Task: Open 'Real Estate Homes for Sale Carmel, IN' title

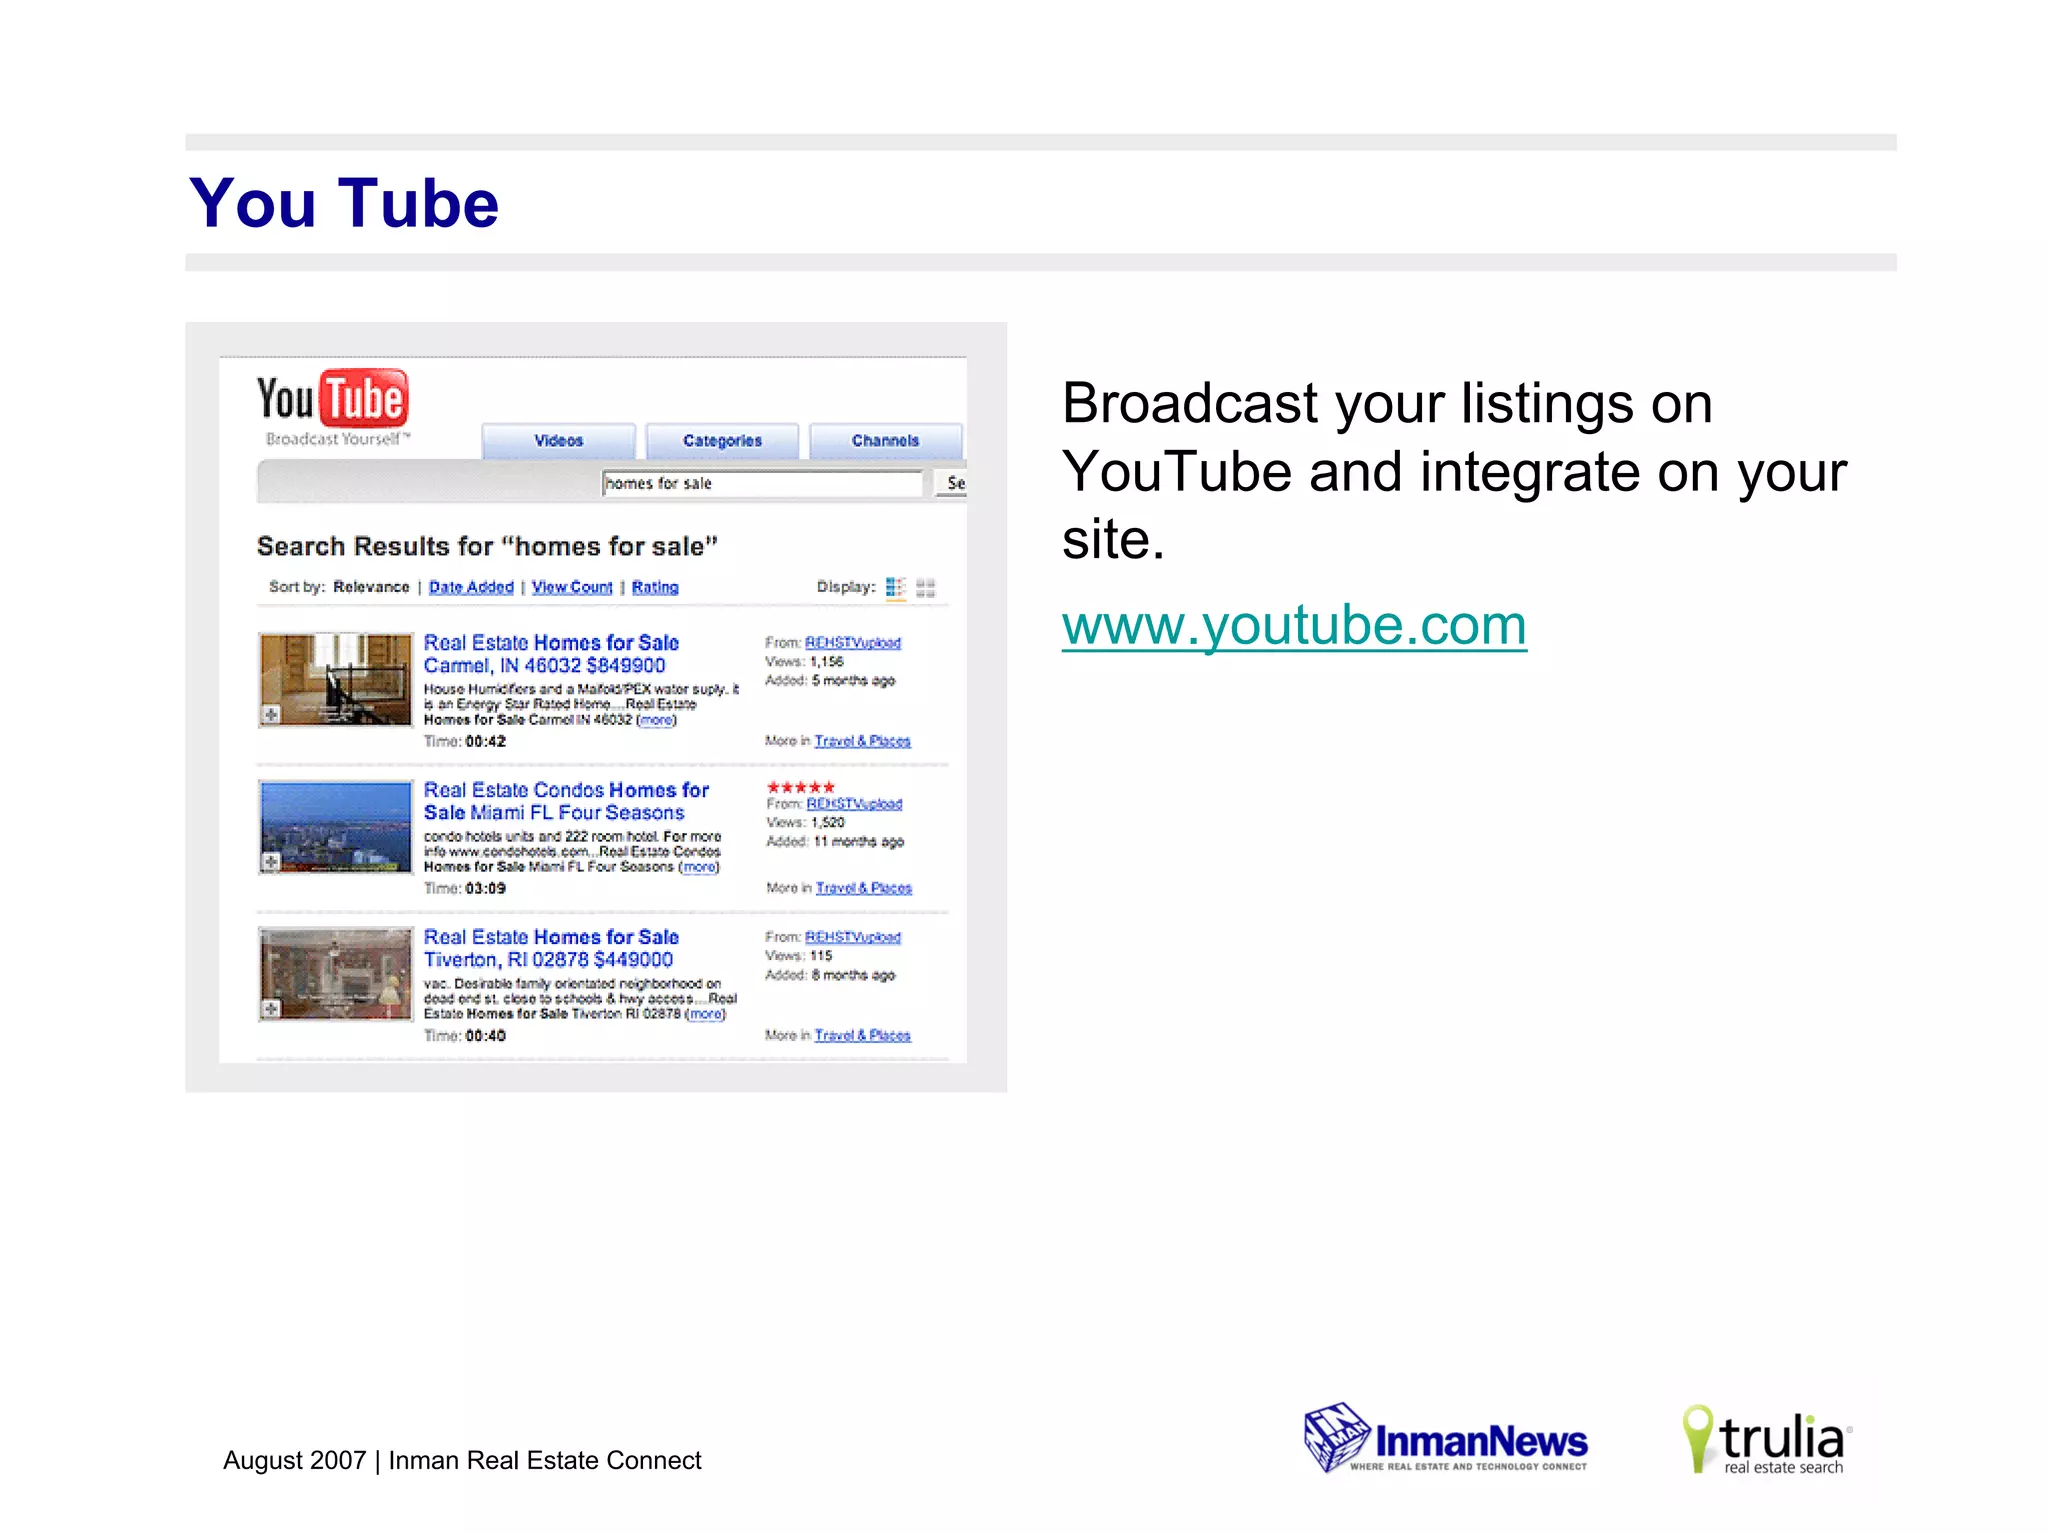Action: pyautogui.click(x=551, y=654)
